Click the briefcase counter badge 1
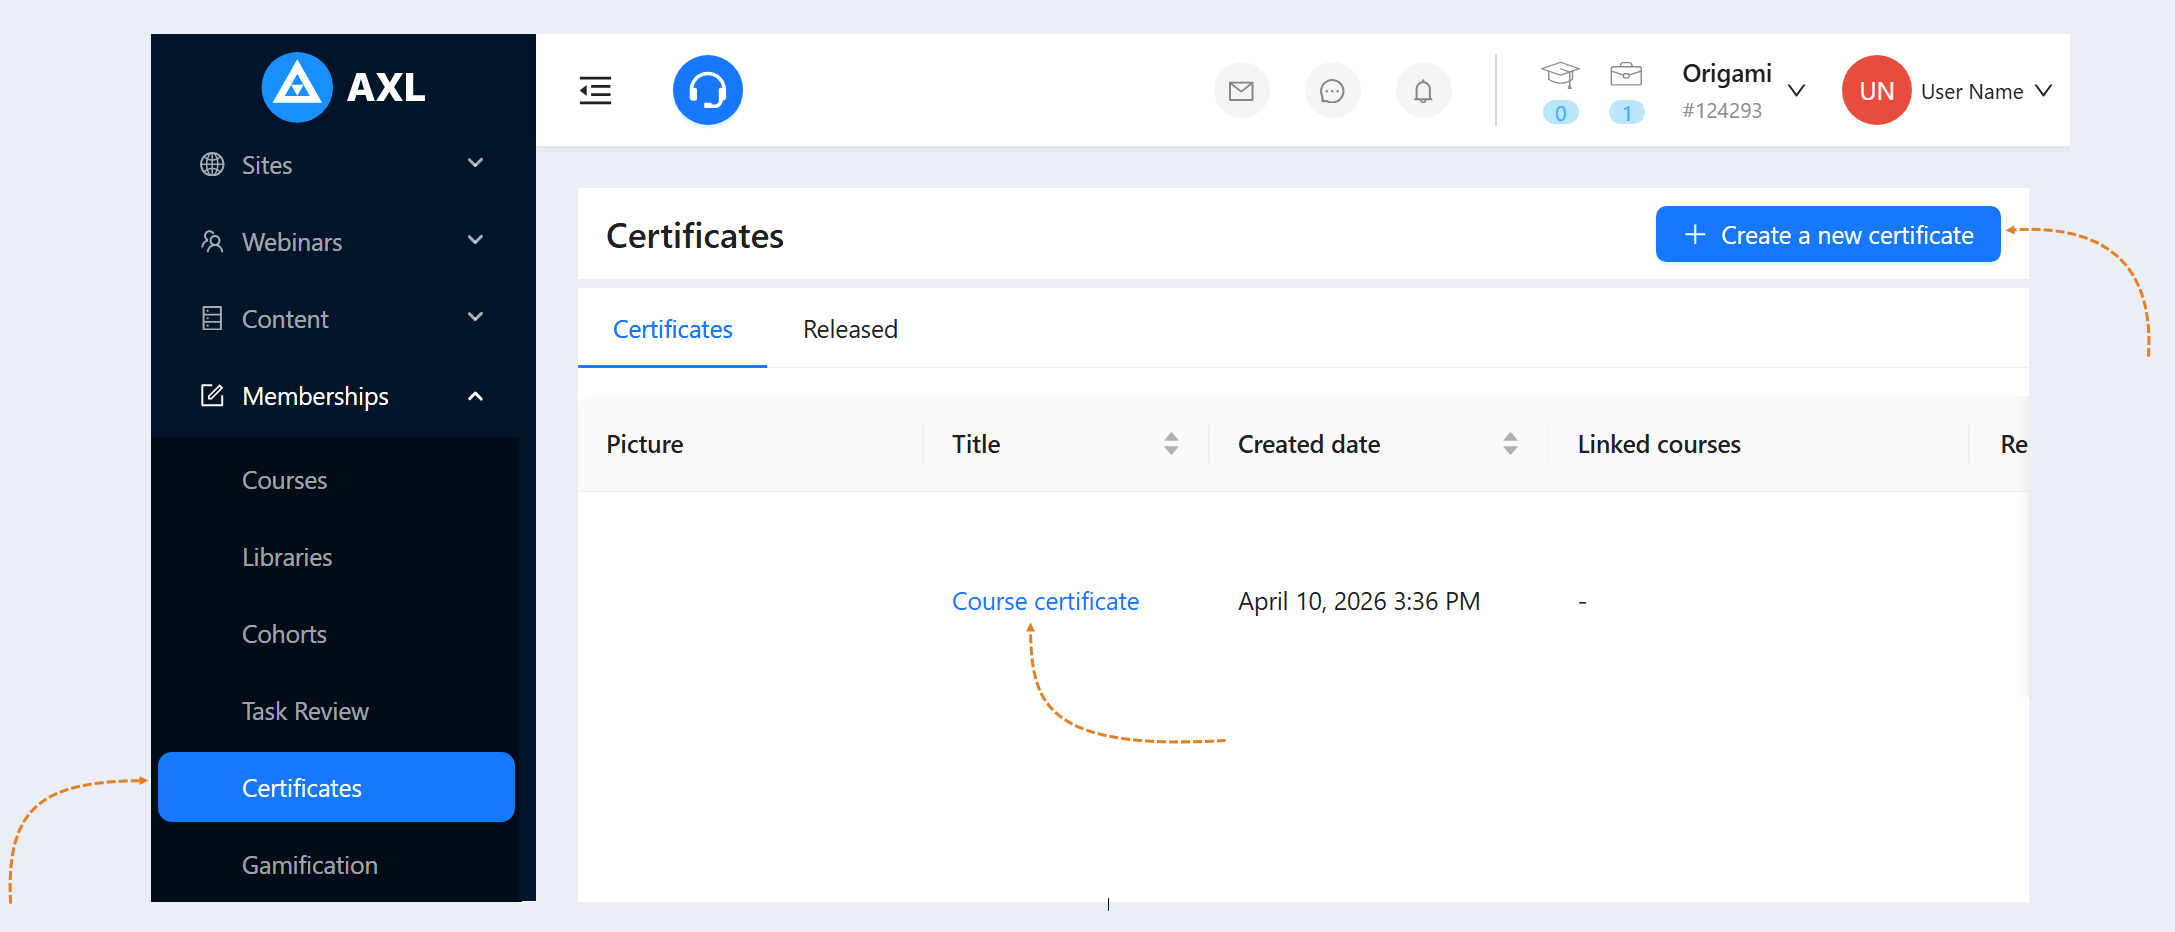This screenshot has width=2175, height=932. point(1626,113)
